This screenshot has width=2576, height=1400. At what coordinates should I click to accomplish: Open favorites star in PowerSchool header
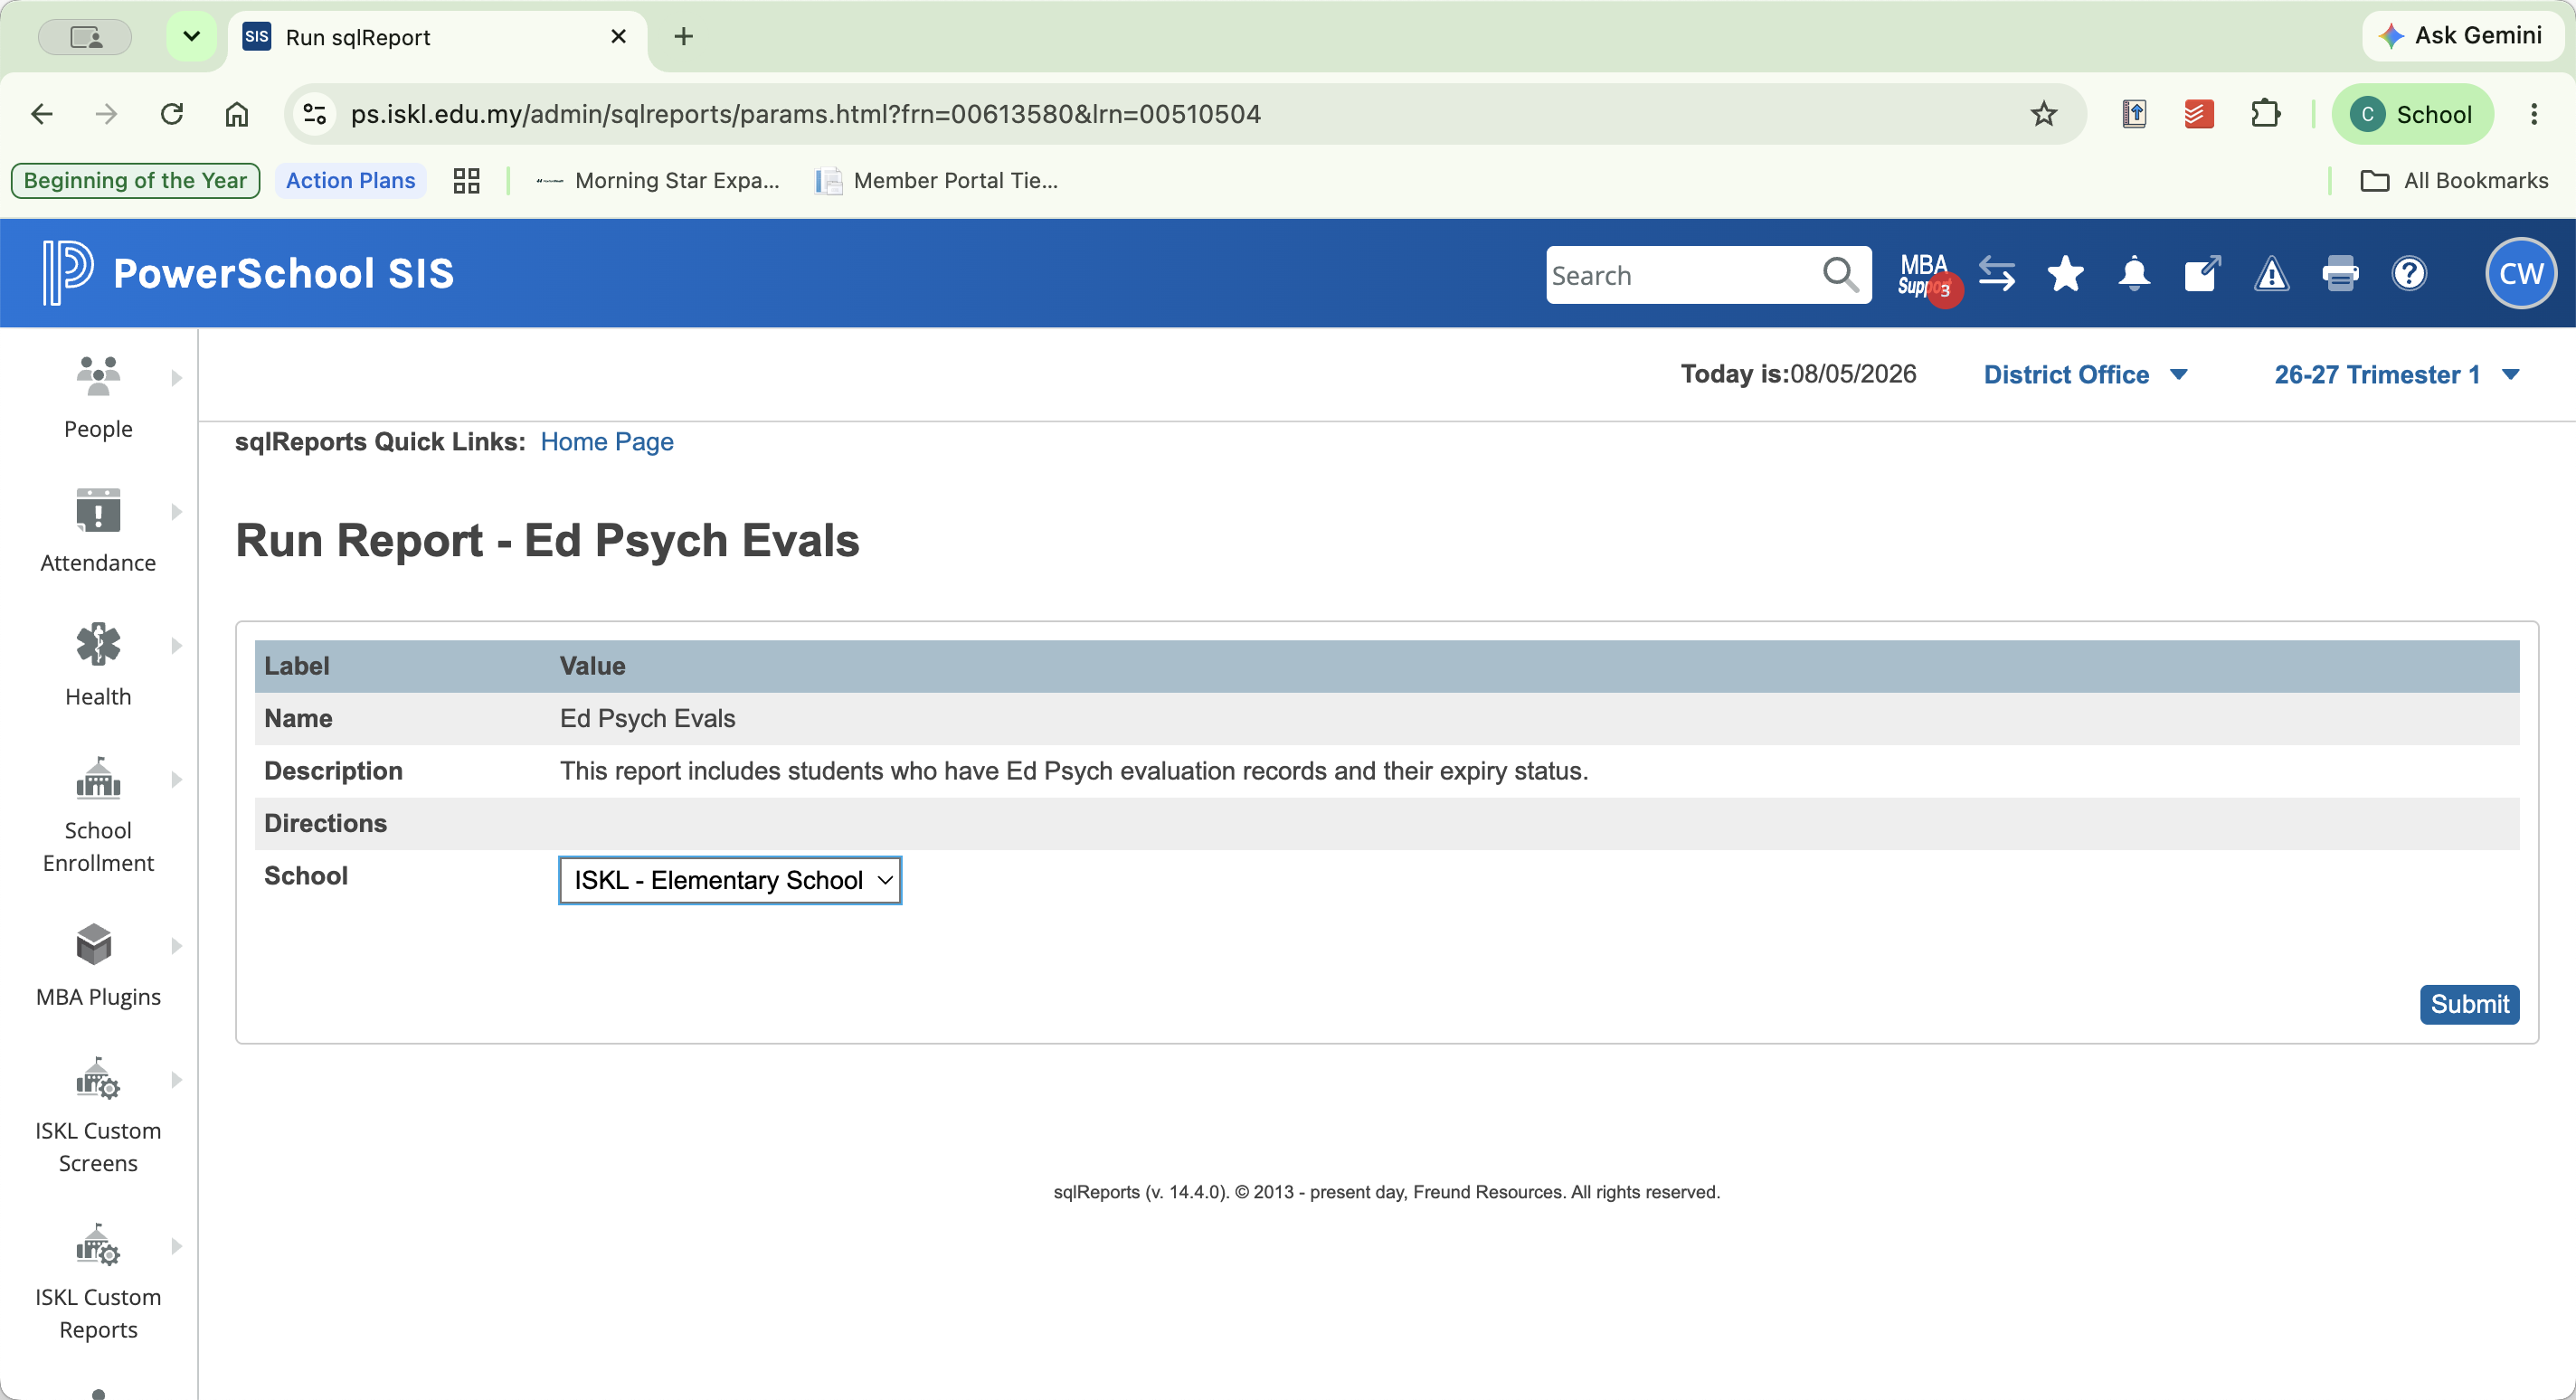[x=2065, y=274]
